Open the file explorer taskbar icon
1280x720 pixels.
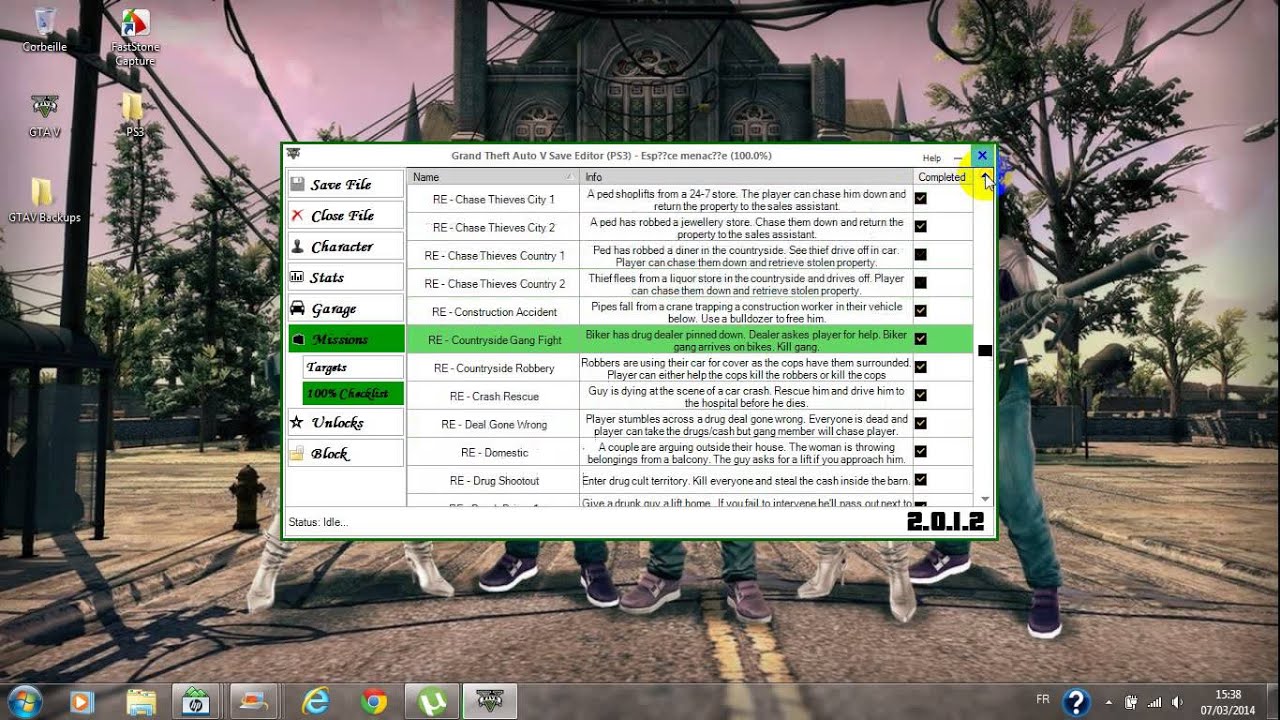pyautogui.click(x=141, y=702)
